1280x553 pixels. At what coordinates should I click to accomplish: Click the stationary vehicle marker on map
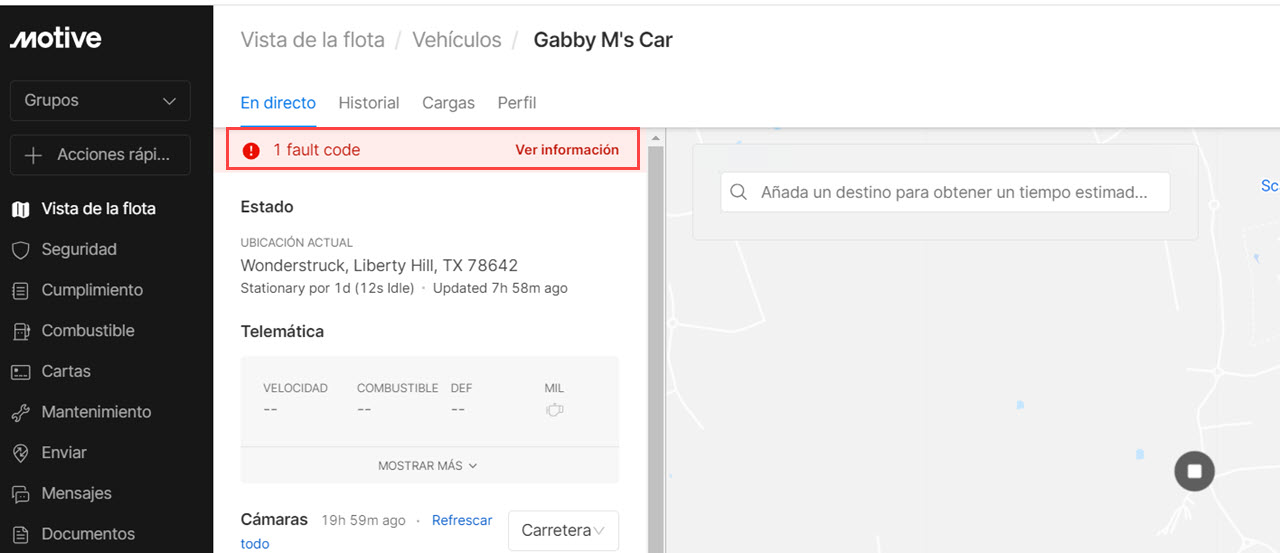(x=1194, y=470)
